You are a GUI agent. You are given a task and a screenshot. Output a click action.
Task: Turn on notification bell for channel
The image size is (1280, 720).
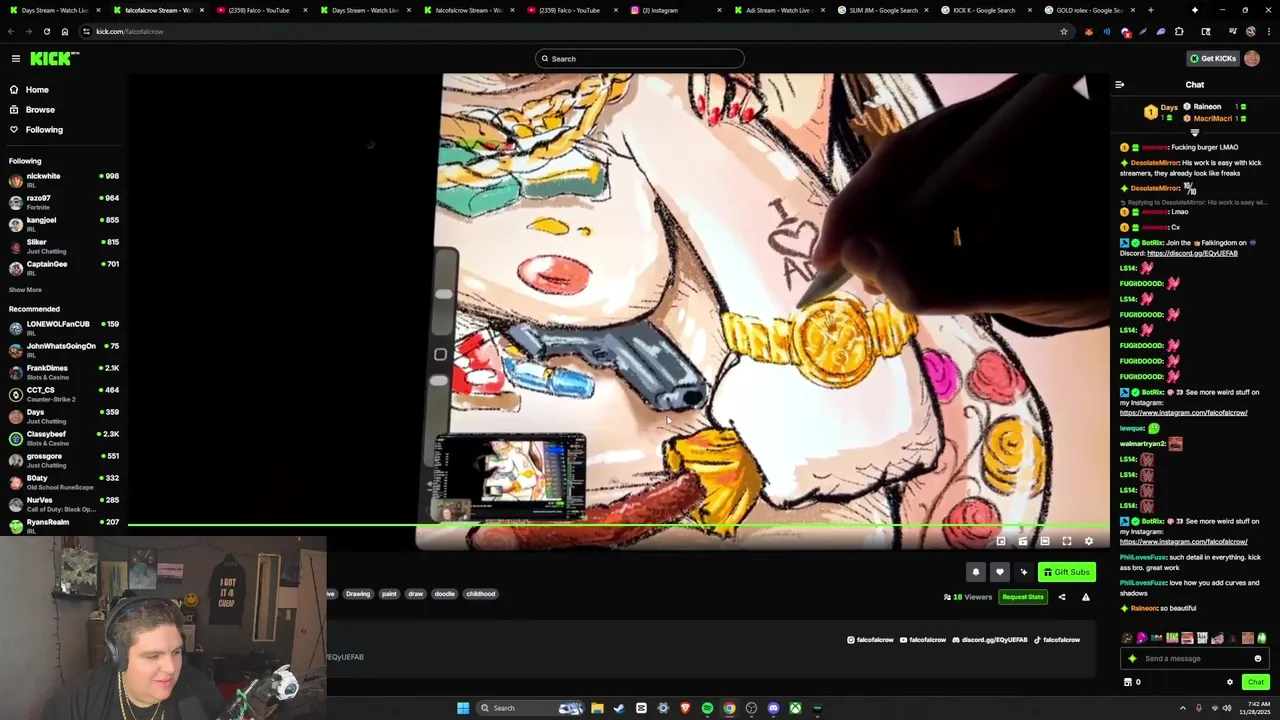pyautogui.click(x=976, y=572)
